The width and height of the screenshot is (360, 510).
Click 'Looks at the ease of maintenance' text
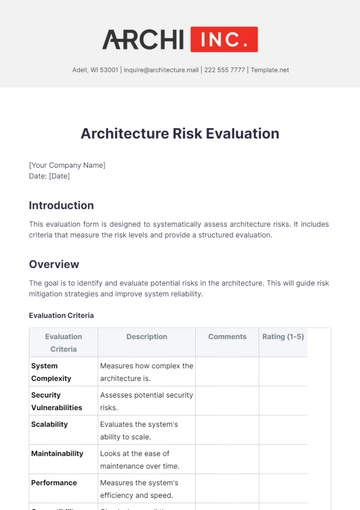140,459
